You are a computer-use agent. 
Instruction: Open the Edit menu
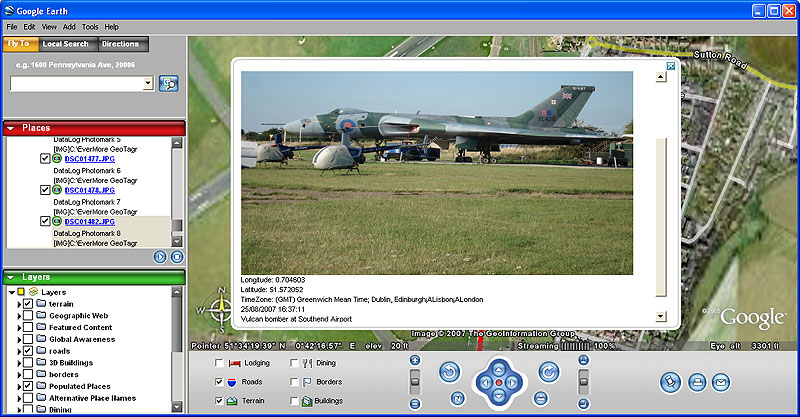[30, 27]
